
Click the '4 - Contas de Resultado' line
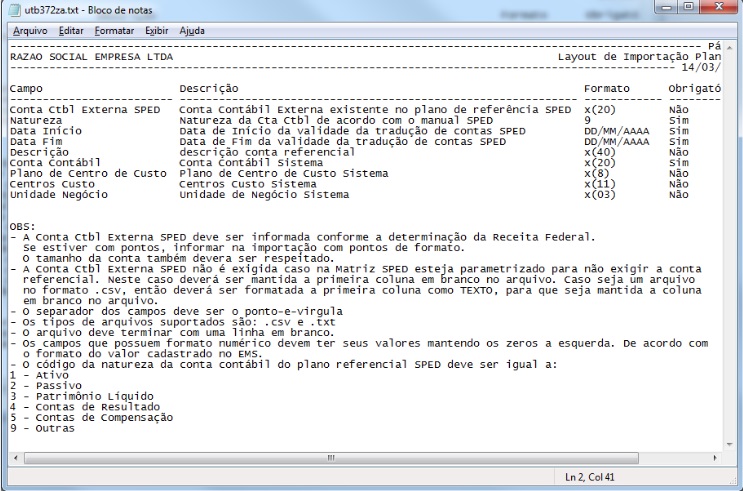85,407
